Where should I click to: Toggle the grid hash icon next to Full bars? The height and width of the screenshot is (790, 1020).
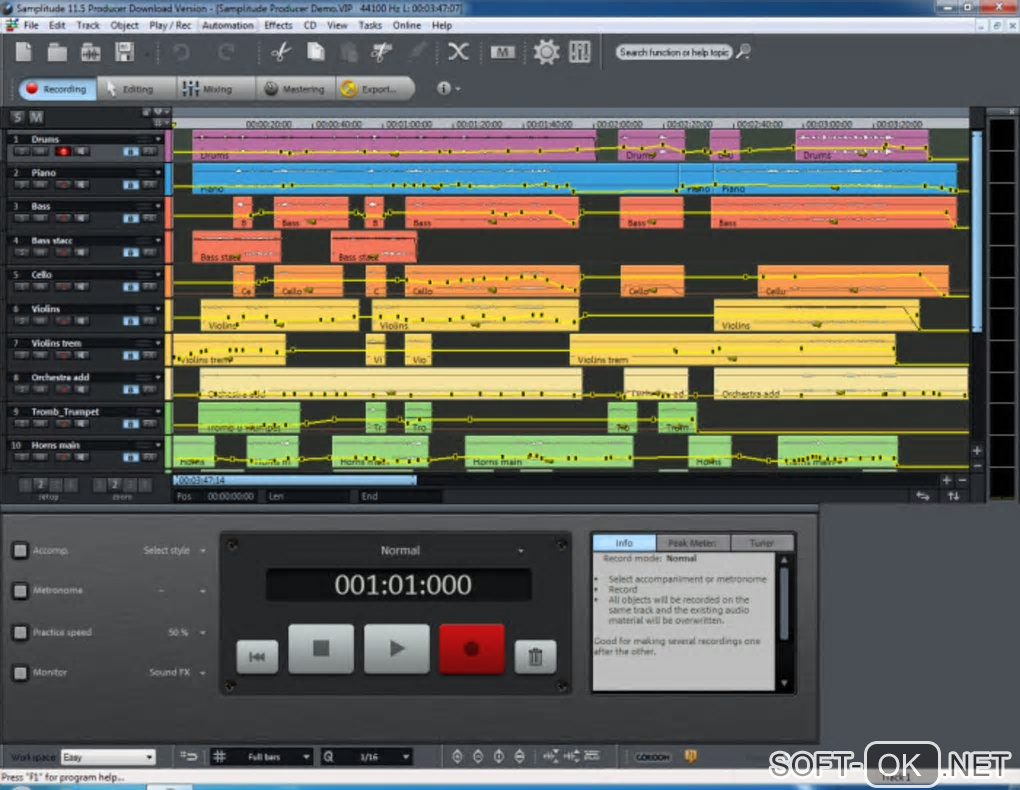coord(220,756)
